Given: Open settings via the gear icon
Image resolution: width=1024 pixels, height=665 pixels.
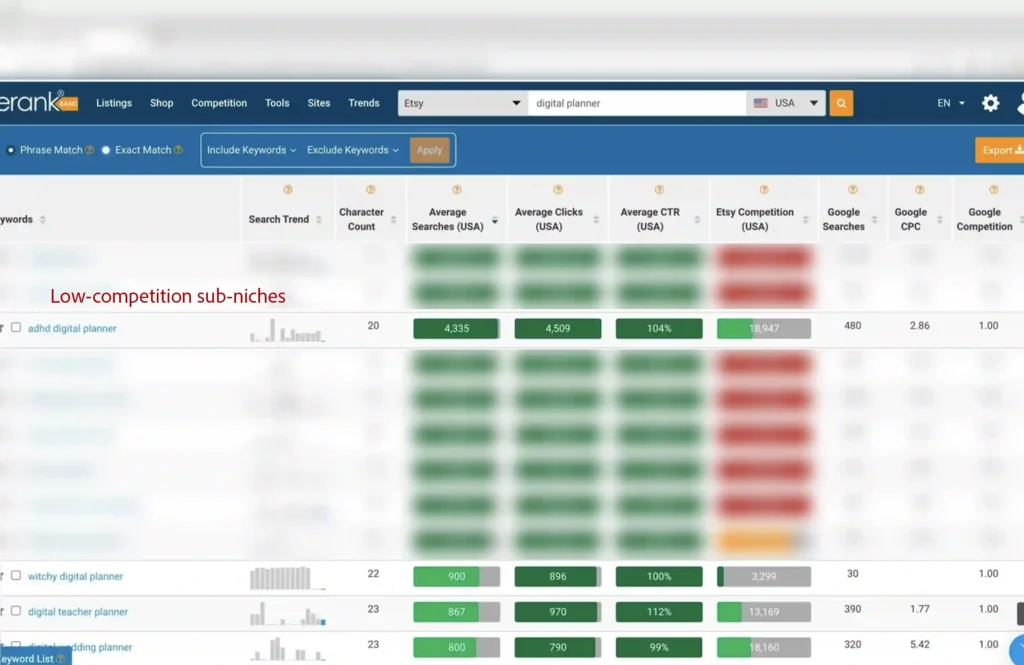Looking at the screenshot, I should coord(990,103).
